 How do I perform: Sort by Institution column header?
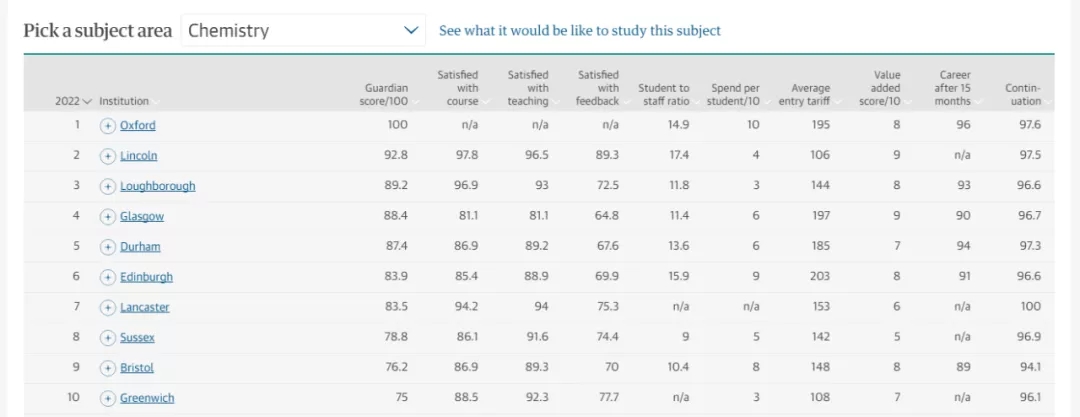[x=128, y=101]
